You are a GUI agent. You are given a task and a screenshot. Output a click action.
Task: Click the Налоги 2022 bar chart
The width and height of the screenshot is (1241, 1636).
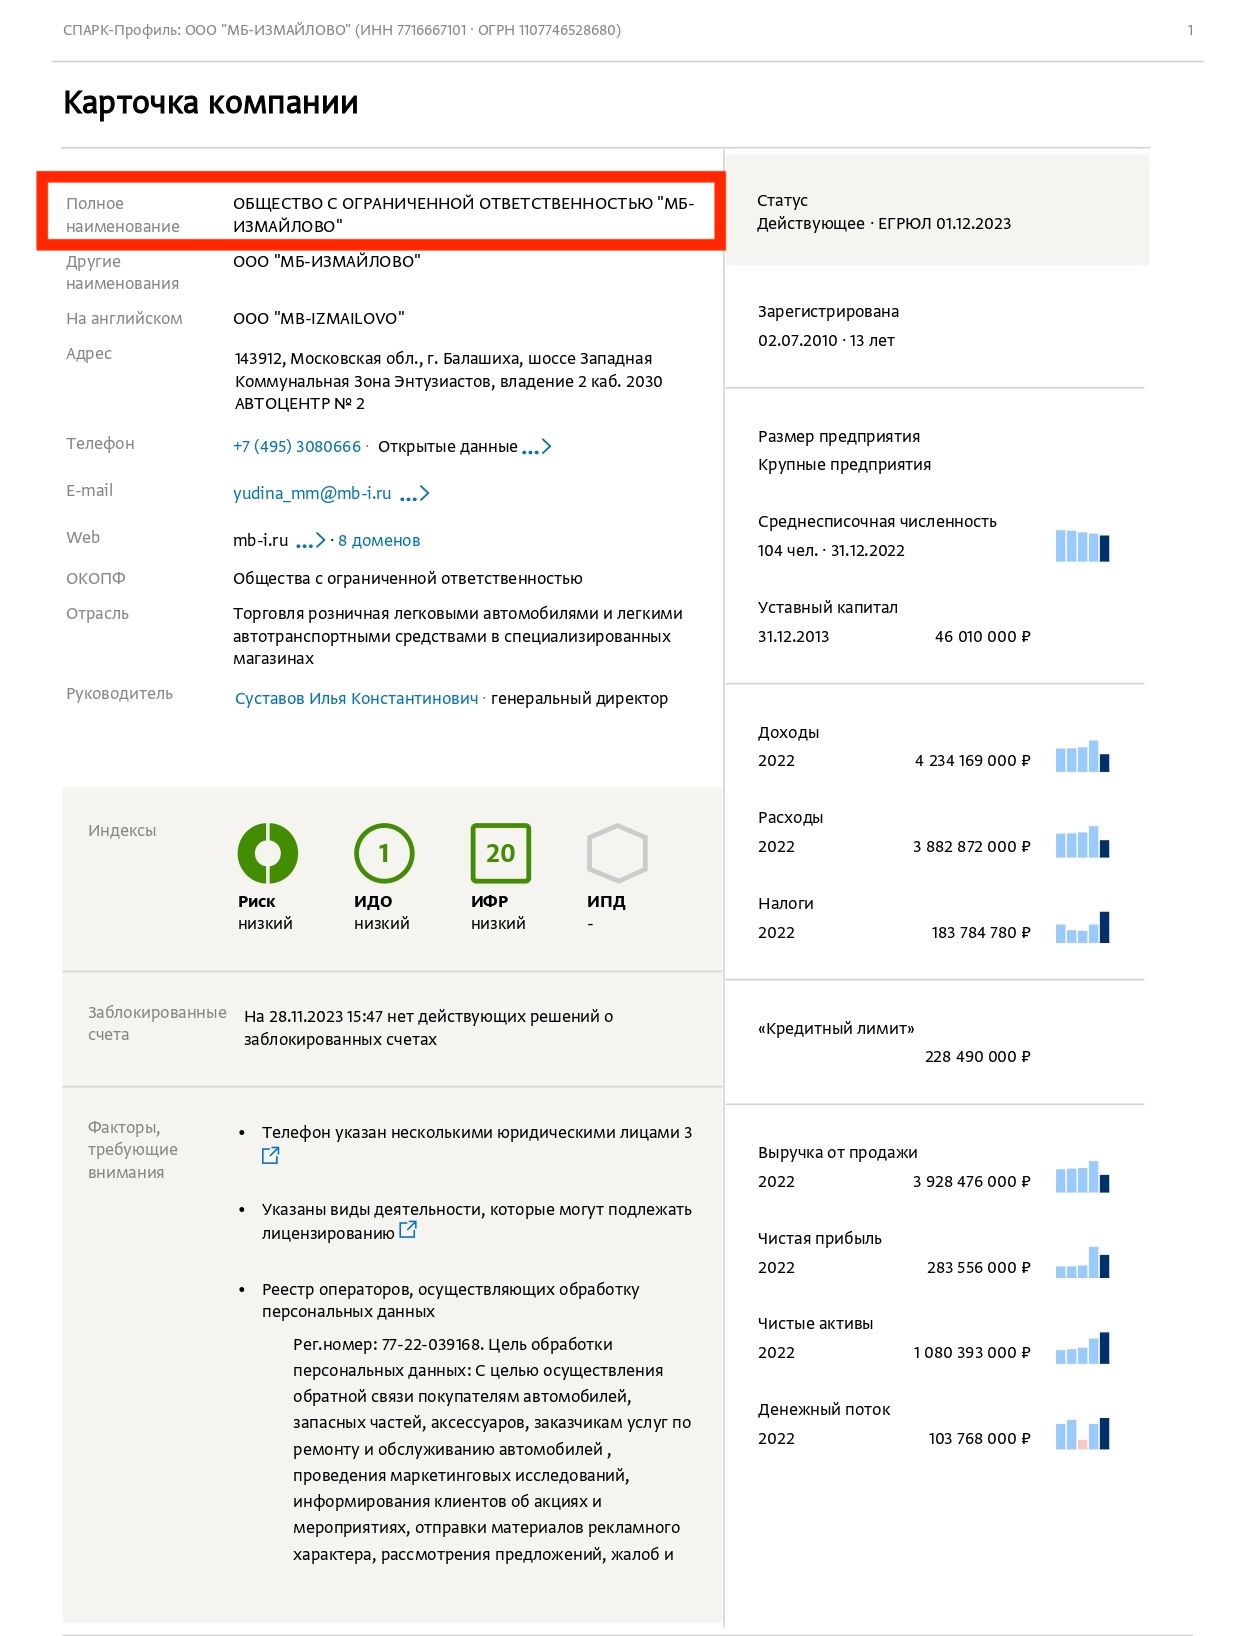1083,927
